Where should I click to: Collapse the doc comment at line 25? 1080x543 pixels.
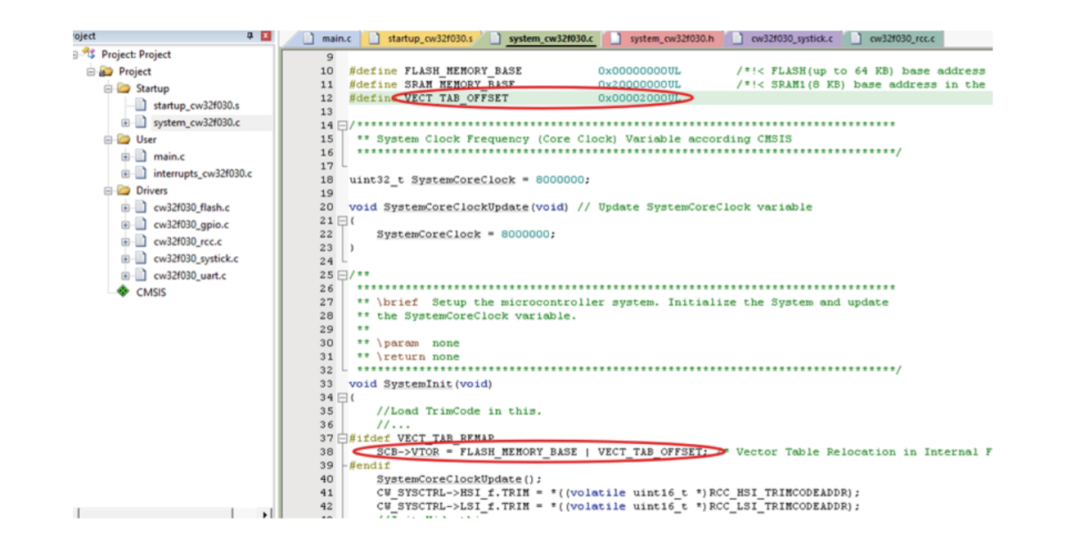point(342,275)
